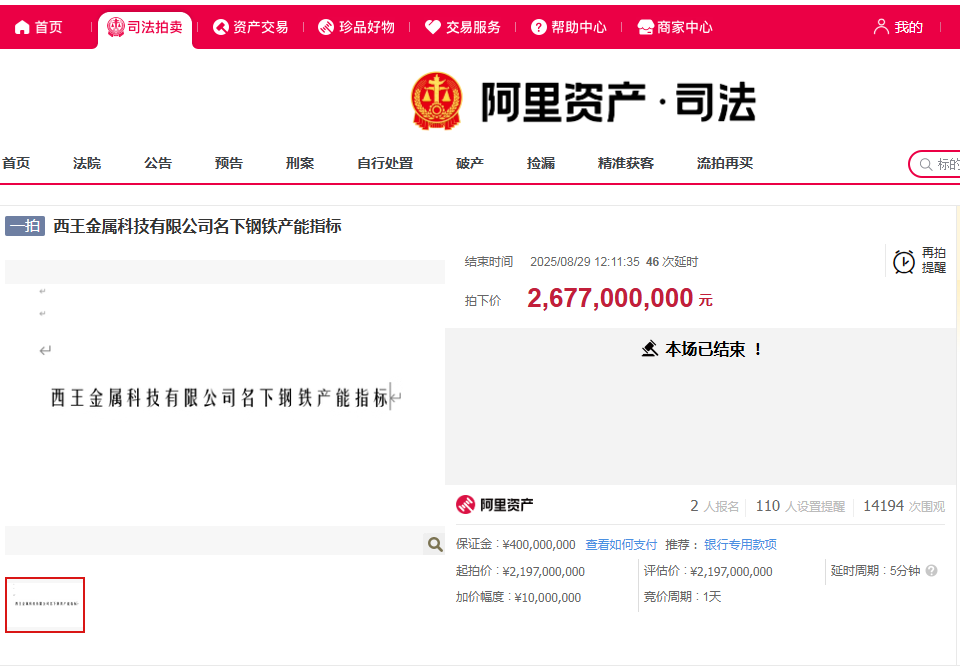Open the 珍品好物 menu item
This screenshot has width=960, height=668.
click(x=367, y=27)
